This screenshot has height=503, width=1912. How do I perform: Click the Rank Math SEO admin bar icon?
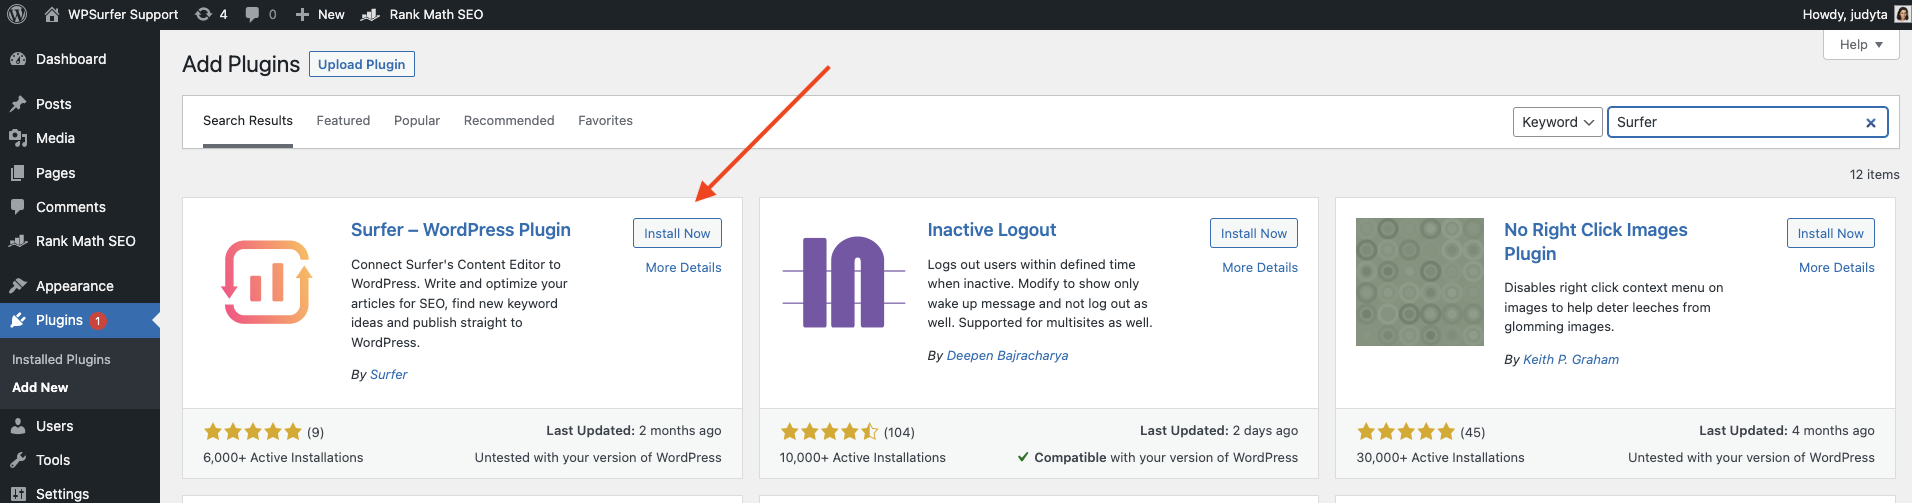tap(371, 14)
